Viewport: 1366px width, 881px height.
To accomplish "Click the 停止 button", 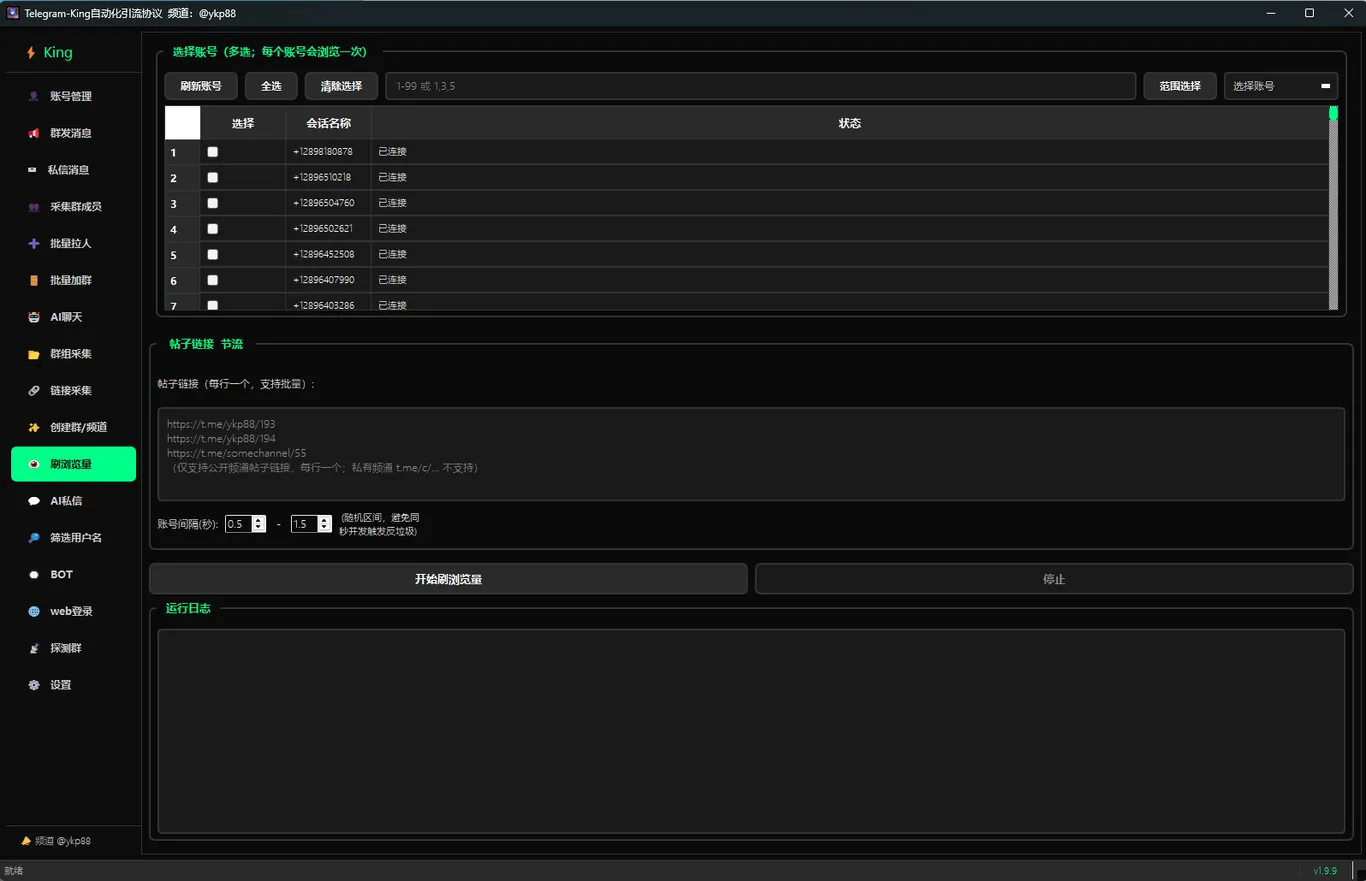I will (1054, 579).
